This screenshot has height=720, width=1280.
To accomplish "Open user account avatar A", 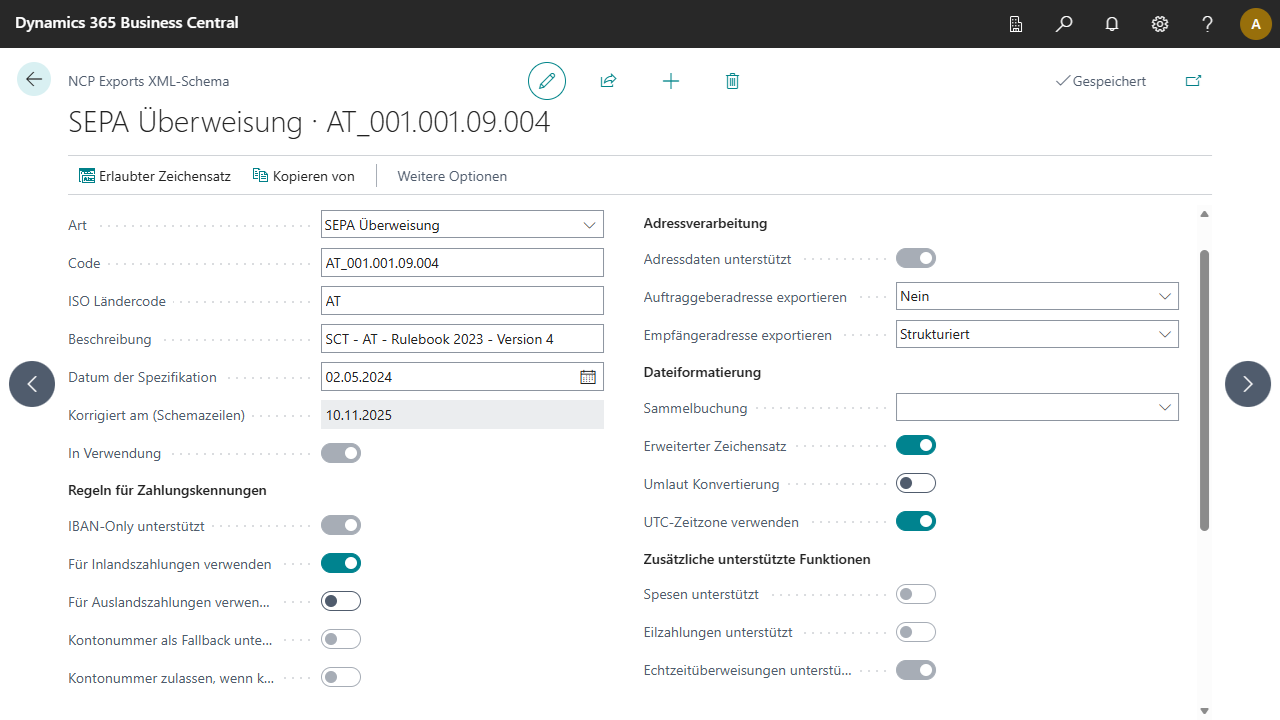I will (x=1256, y=24).
